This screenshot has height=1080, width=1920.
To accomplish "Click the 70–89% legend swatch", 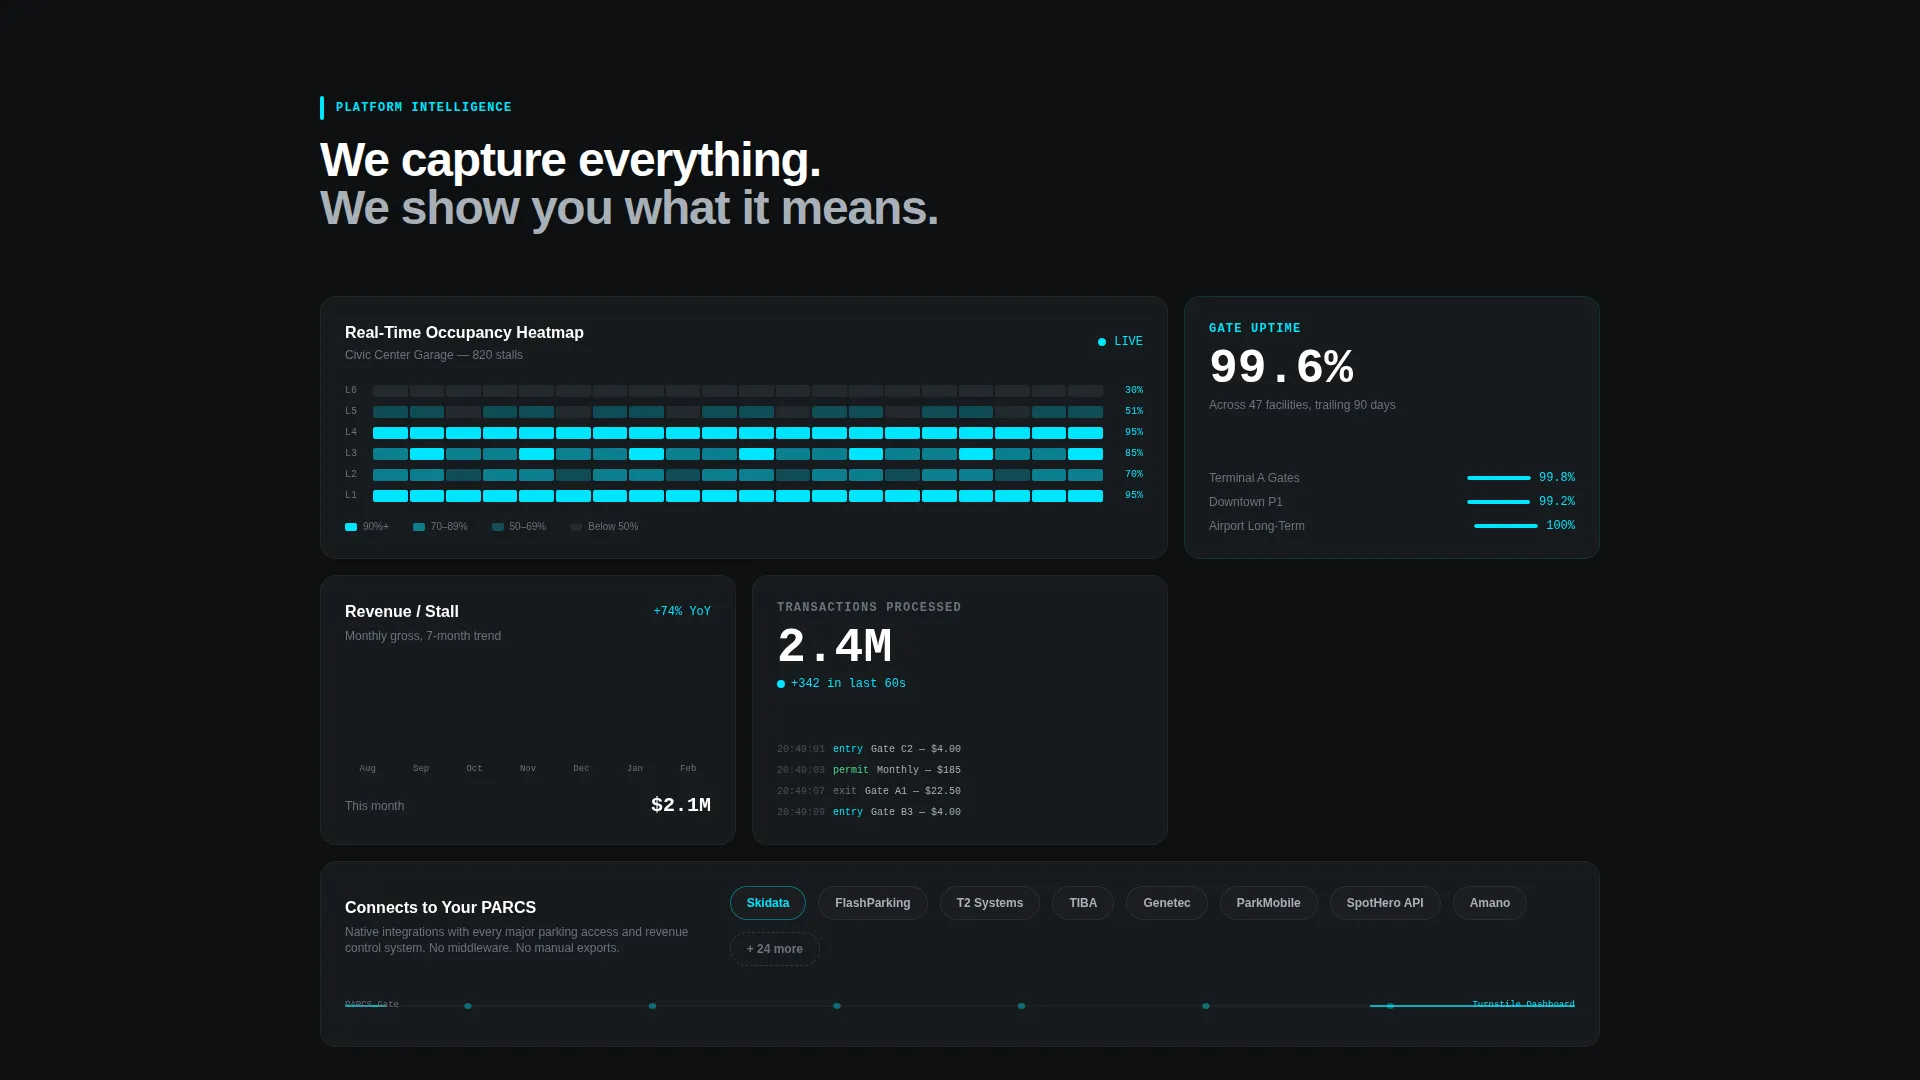I will pyautogui.click(x=419, y=527).
